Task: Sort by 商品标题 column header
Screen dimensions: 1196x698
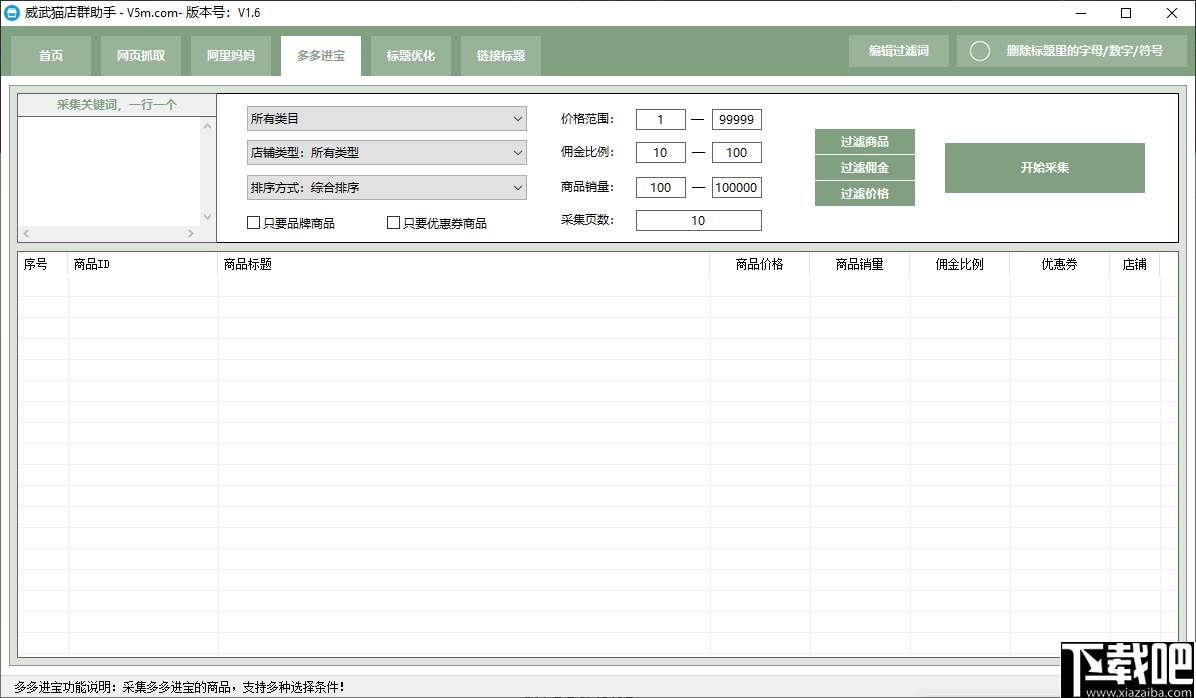Action: [x=465, y=265]
